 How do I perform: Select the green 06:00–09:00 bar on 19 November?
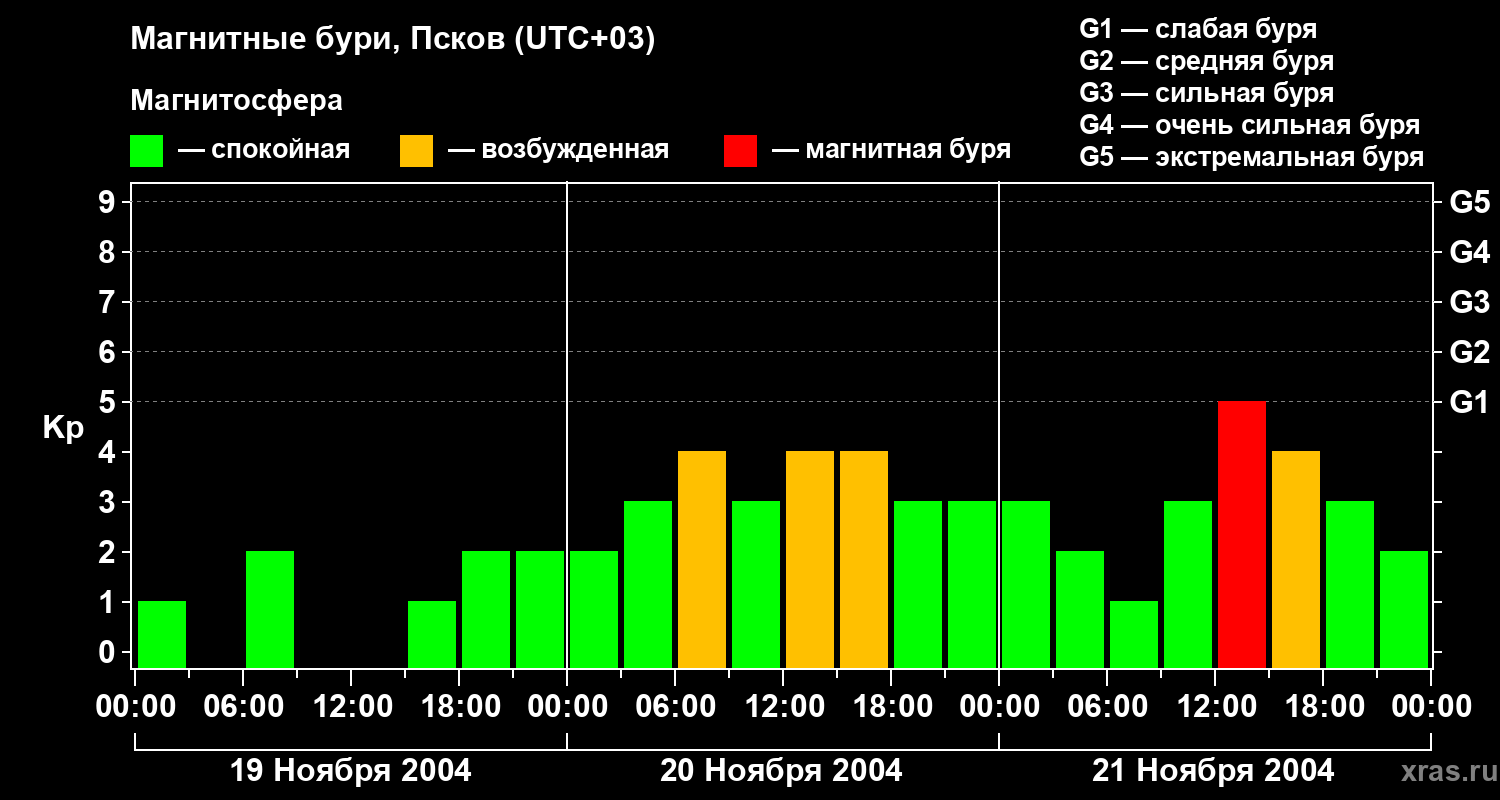click(x=270, y=610)
